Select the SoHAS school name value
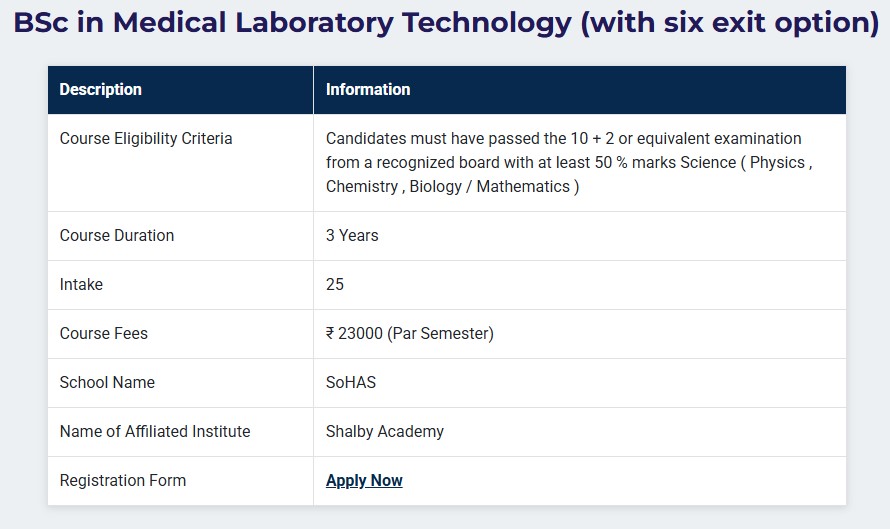This screenshot has height=529, width=890. (x=351, y=383)
